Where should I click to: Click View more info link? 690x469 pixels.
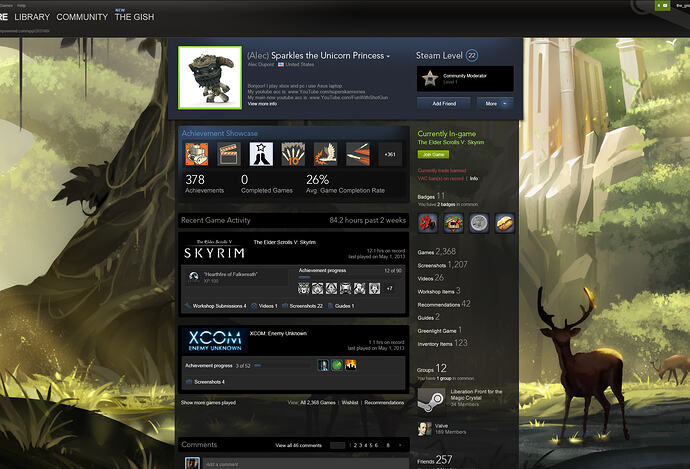point(262,104)
